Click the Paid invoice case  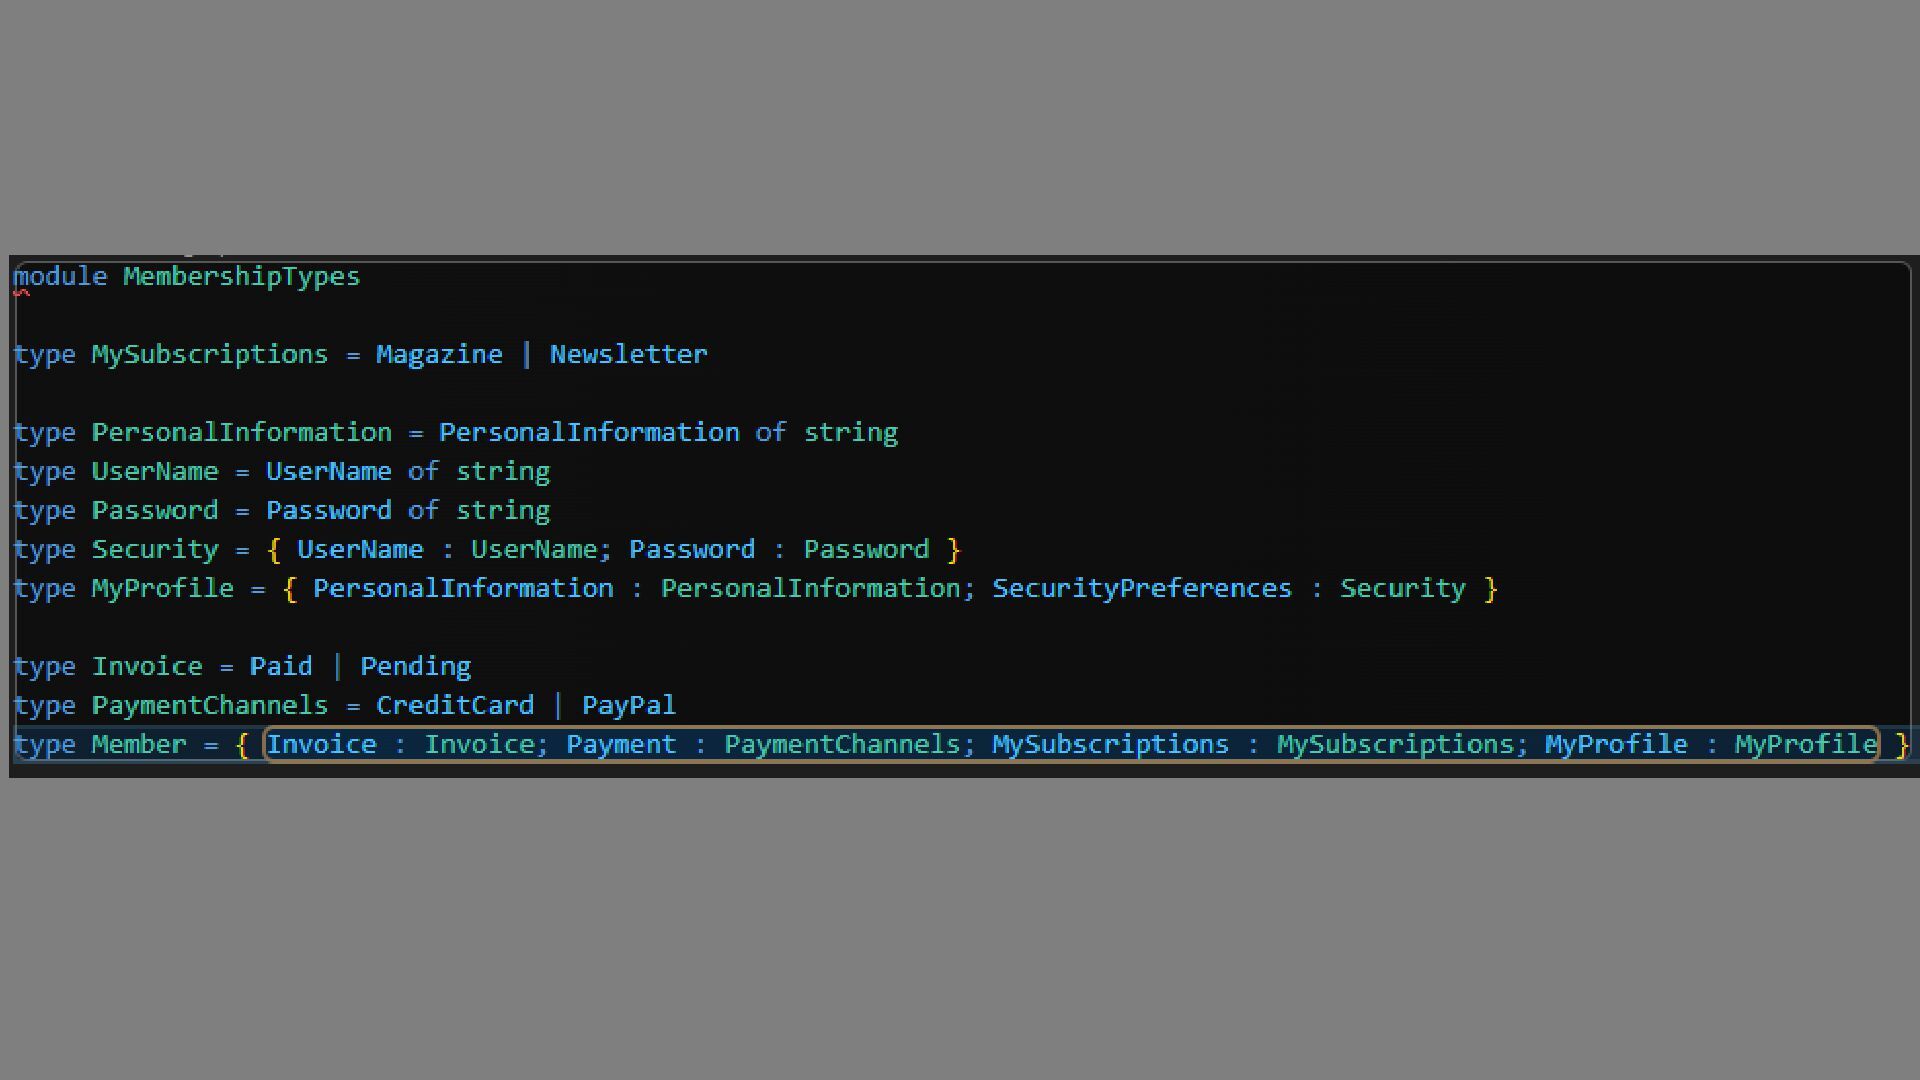281,666
